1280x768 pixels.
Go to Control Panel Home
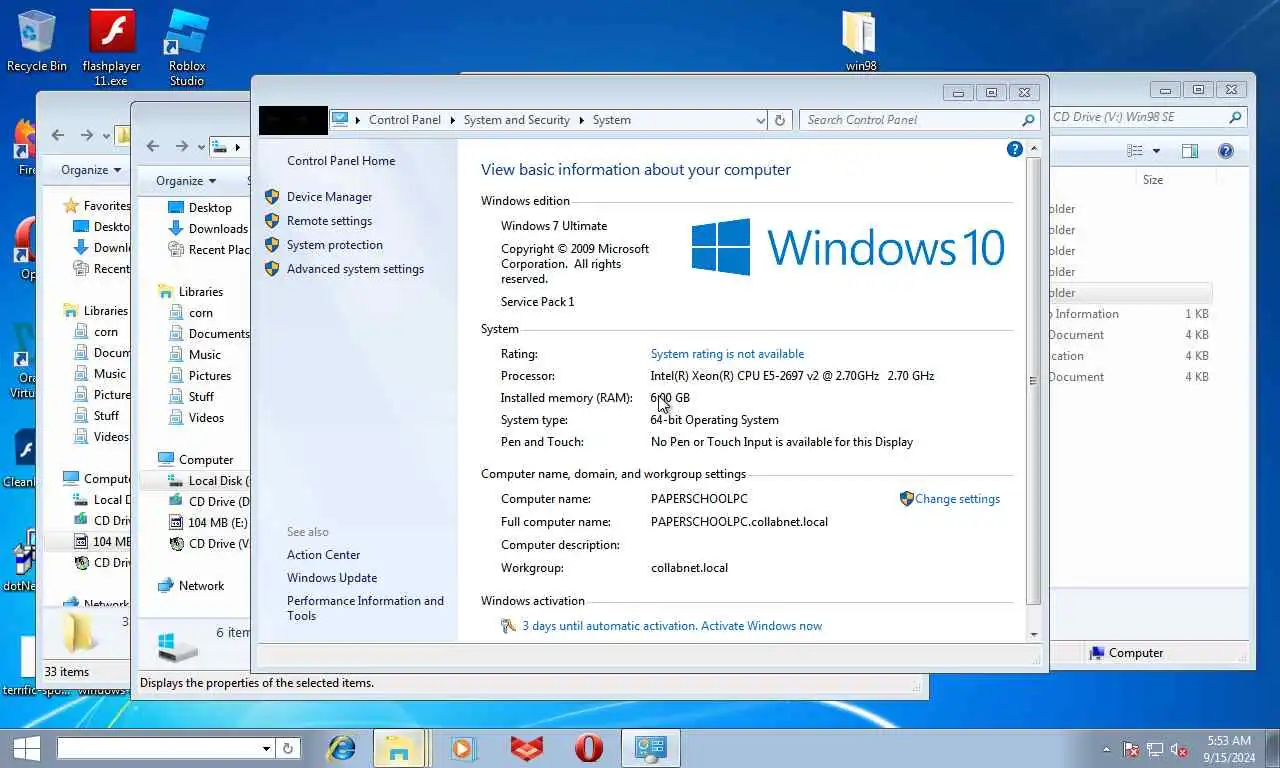[341, 161]
